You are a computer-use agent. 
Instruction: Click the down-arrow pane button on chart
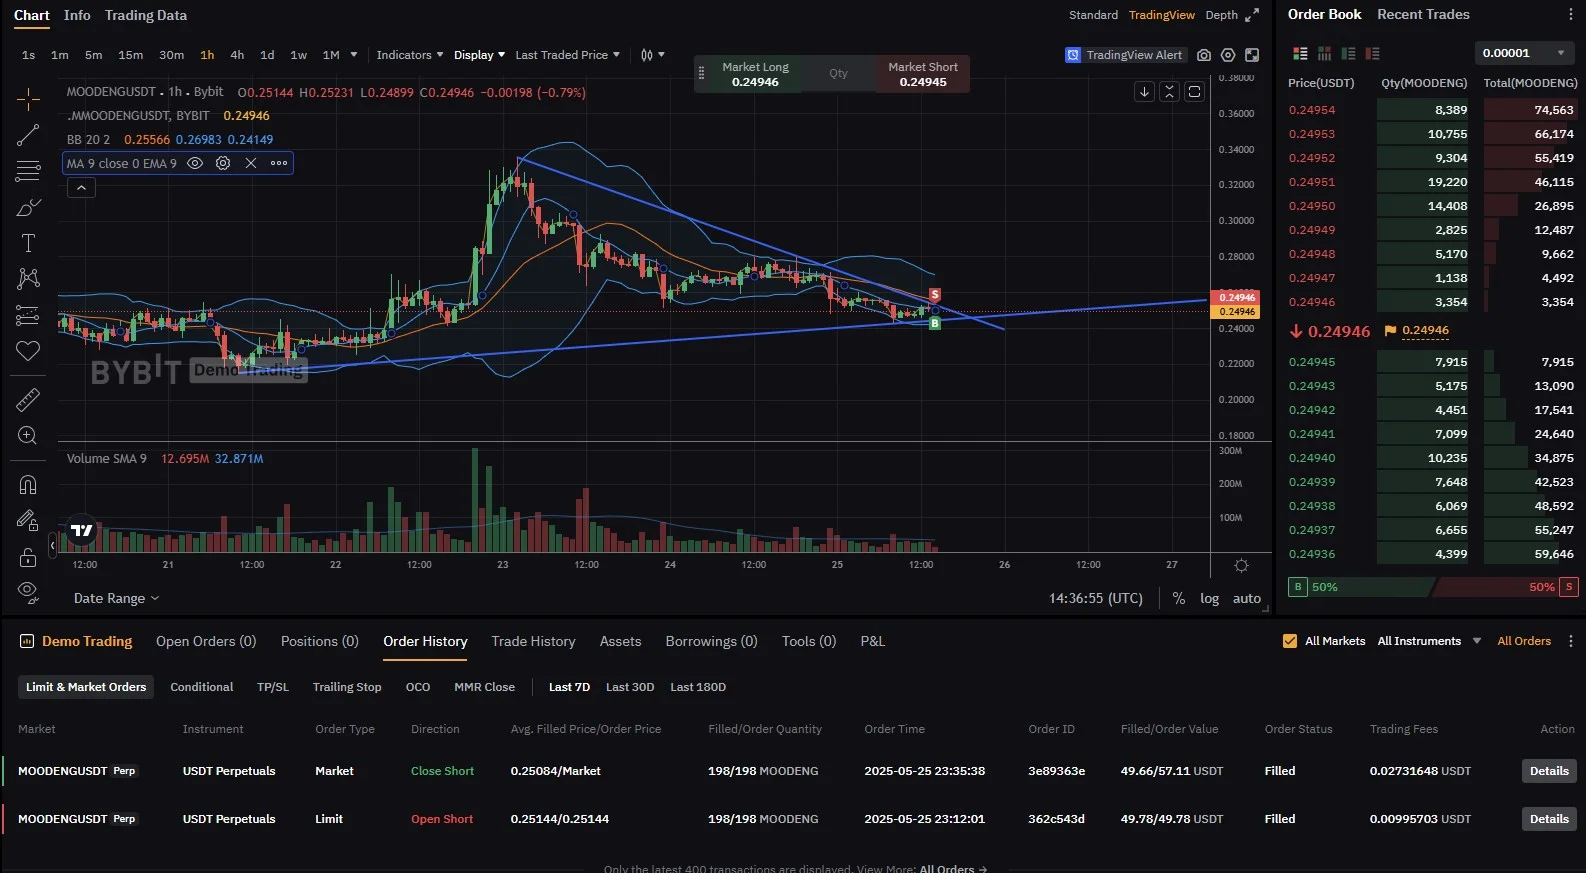[x=1144, y=92]
